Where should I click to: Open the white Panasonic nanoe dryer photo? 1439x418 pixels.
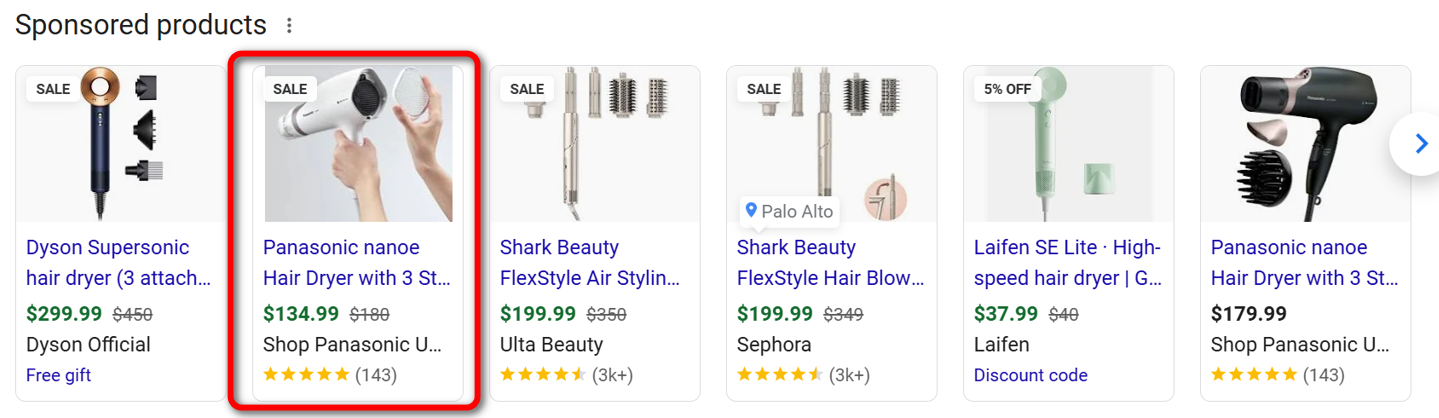point(358,144)
